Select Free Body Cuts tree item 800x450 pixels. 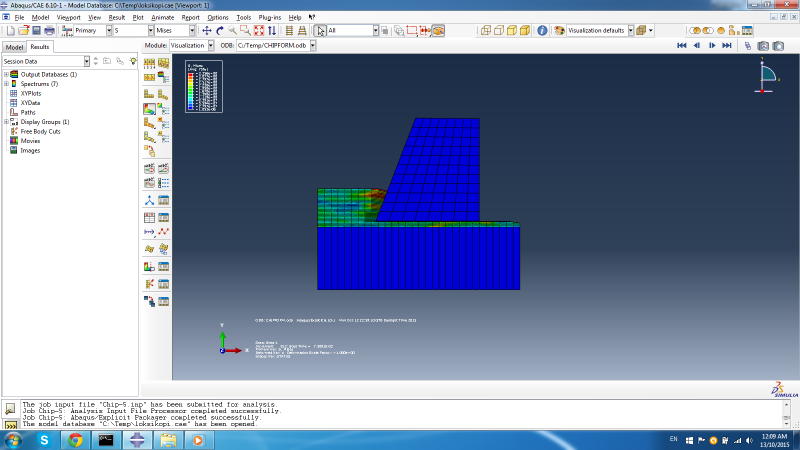click(40, 131)
